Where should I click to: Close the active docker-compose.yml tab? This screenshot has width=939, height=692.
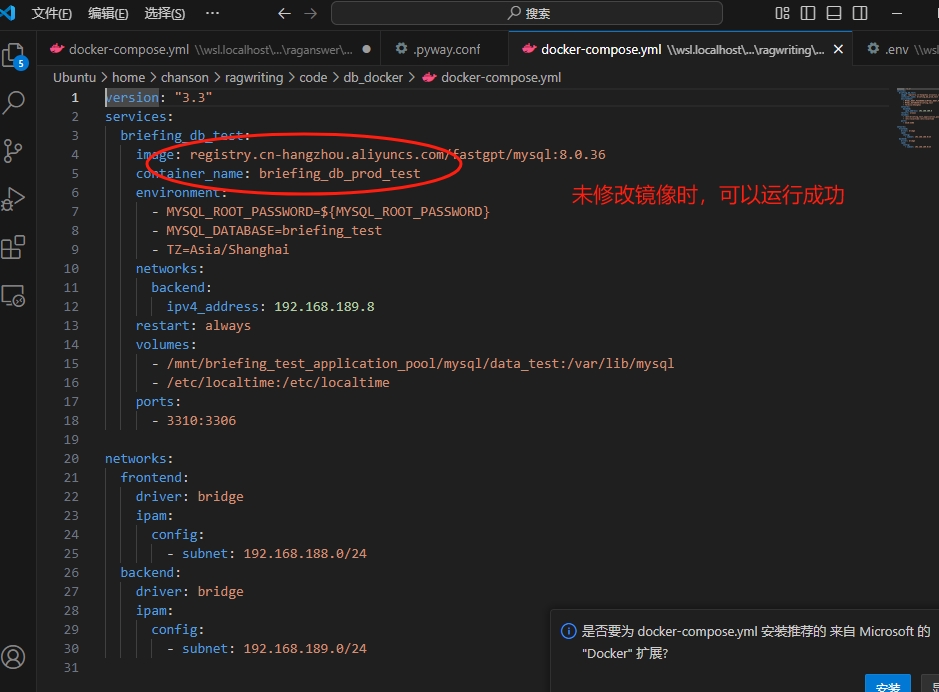[x=838, y=49]
